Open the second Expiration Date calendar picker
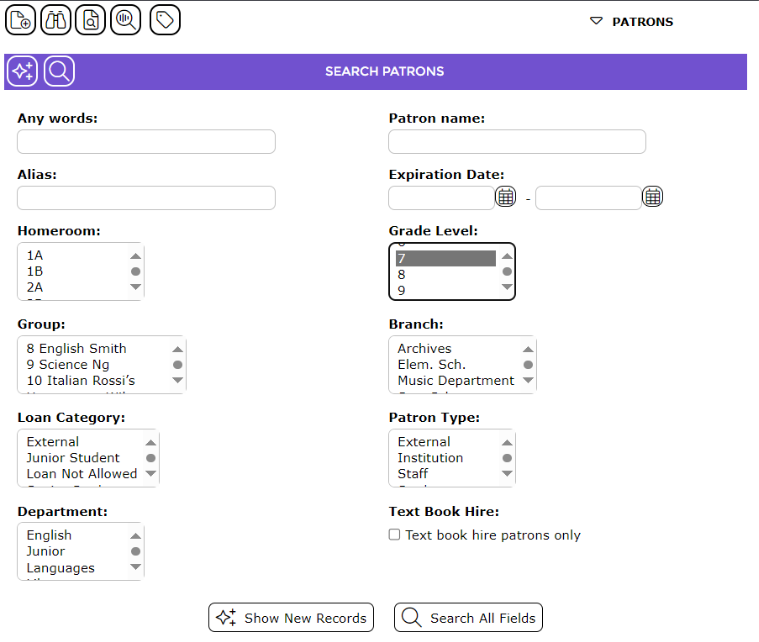The height and width of the screenshot is (642, 759). (653, 197)
